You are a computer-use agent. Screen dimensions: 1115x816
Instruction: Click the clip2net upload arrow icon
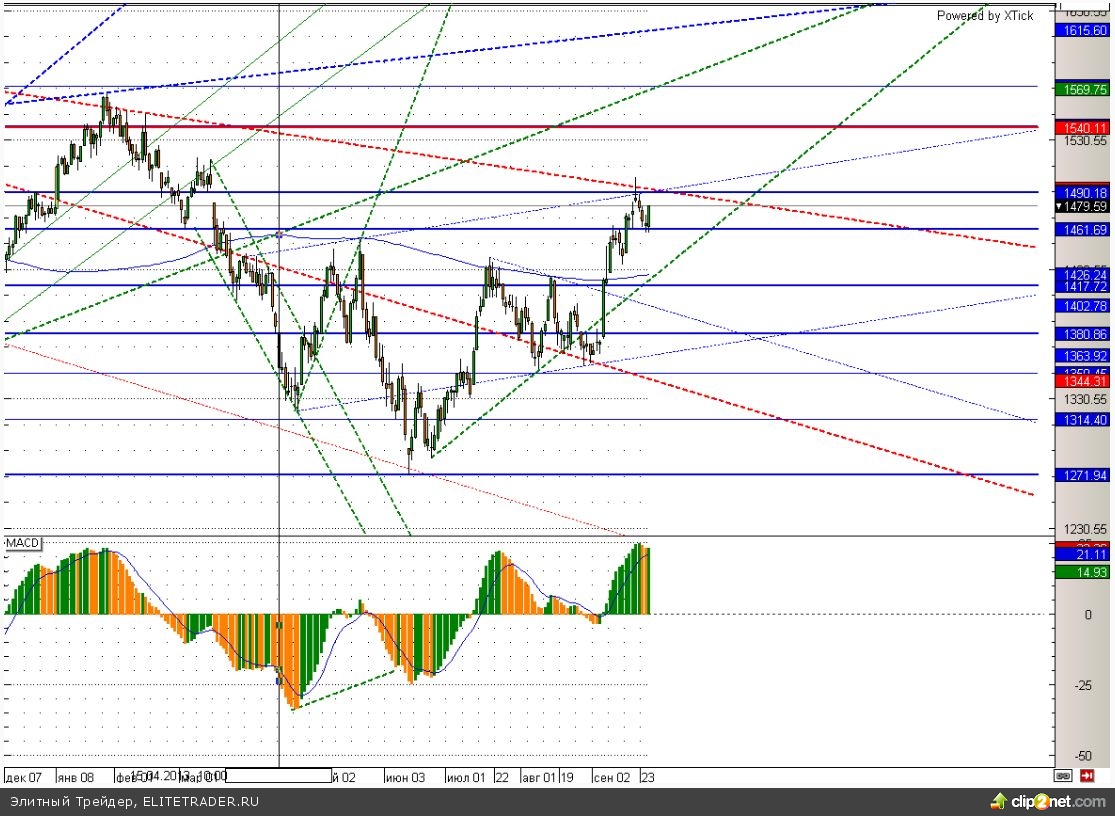(997, 801)
